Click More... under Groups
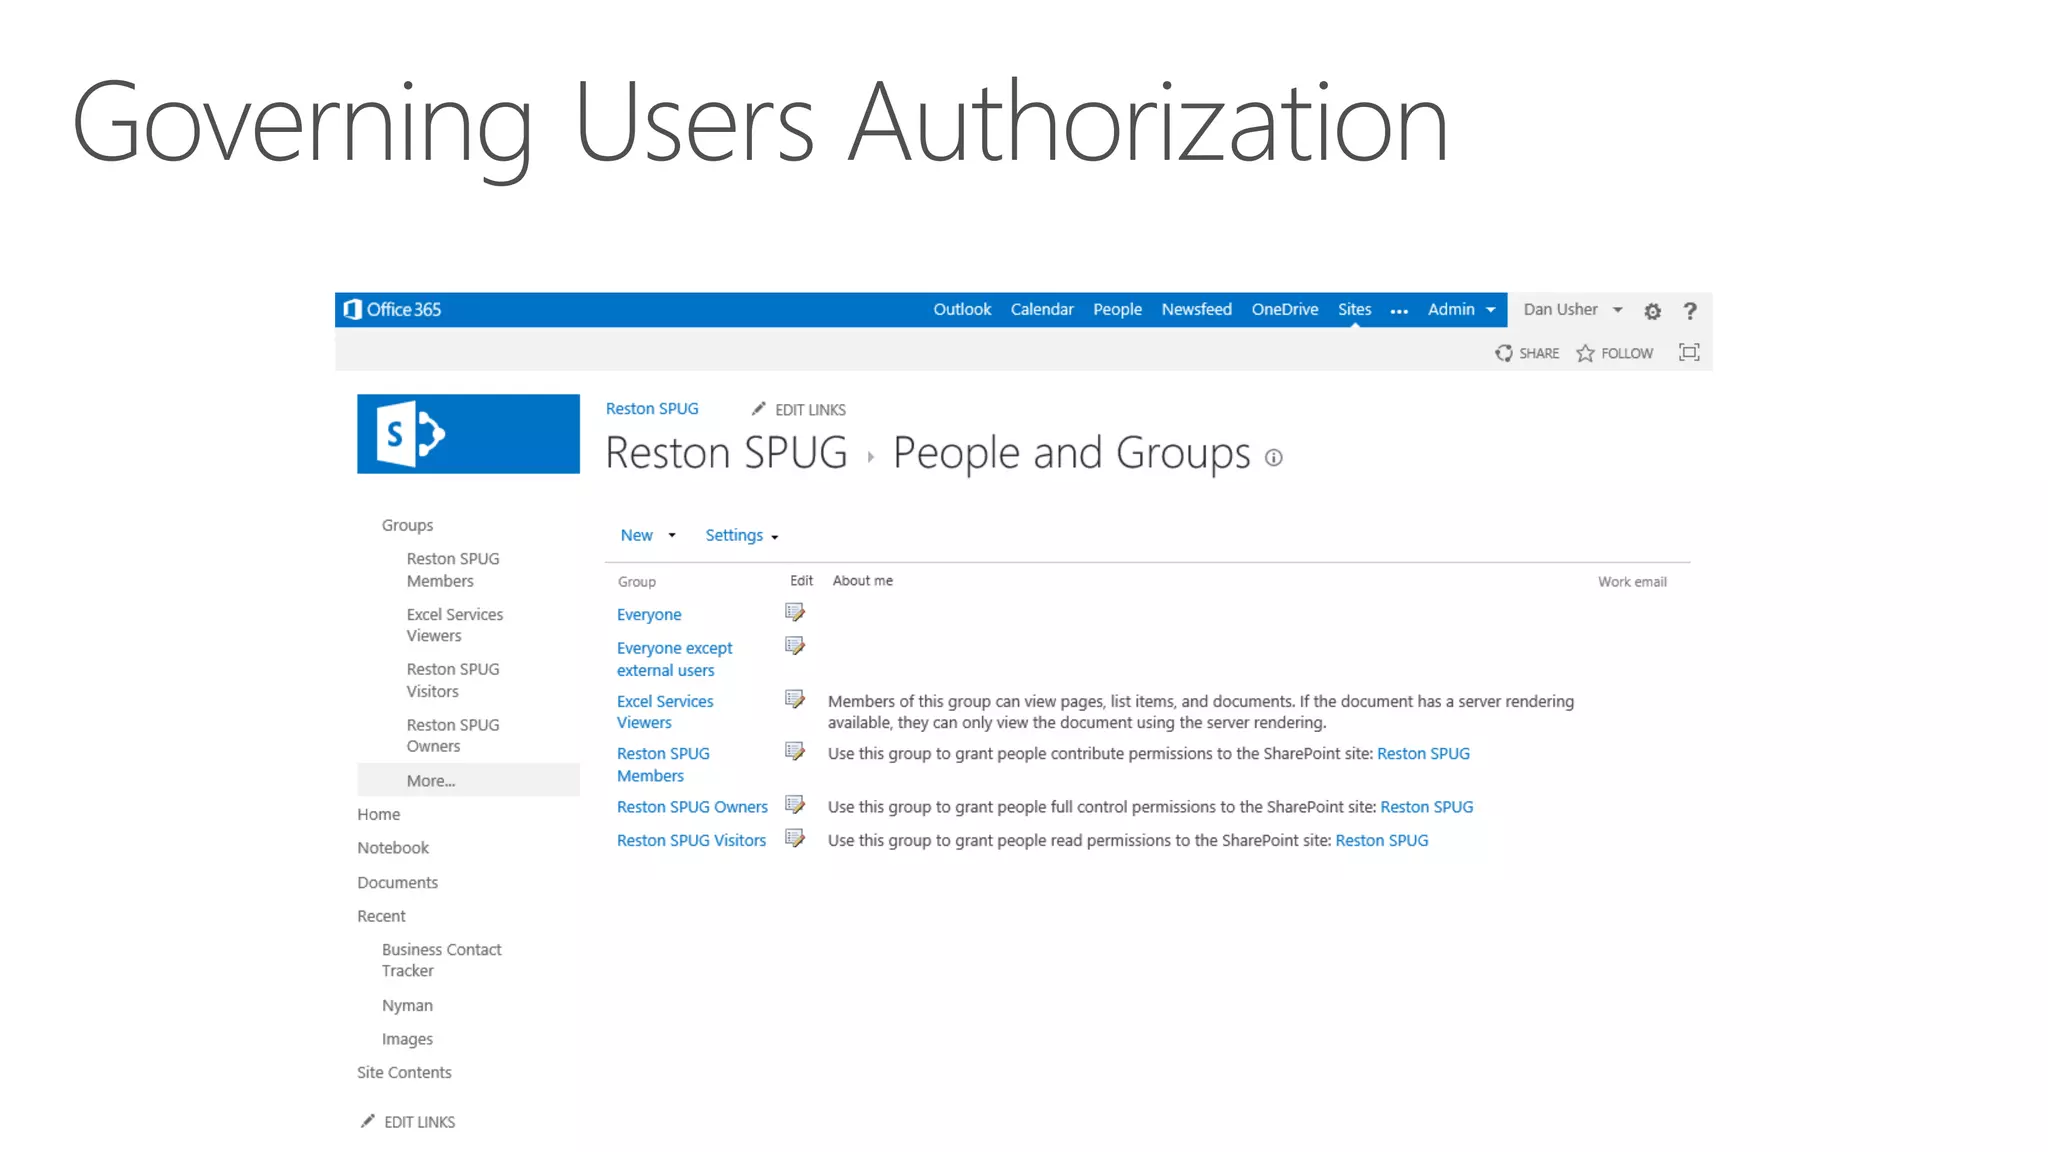The width and height of the screenshot is (2048, 1152). tap(431, 781)
